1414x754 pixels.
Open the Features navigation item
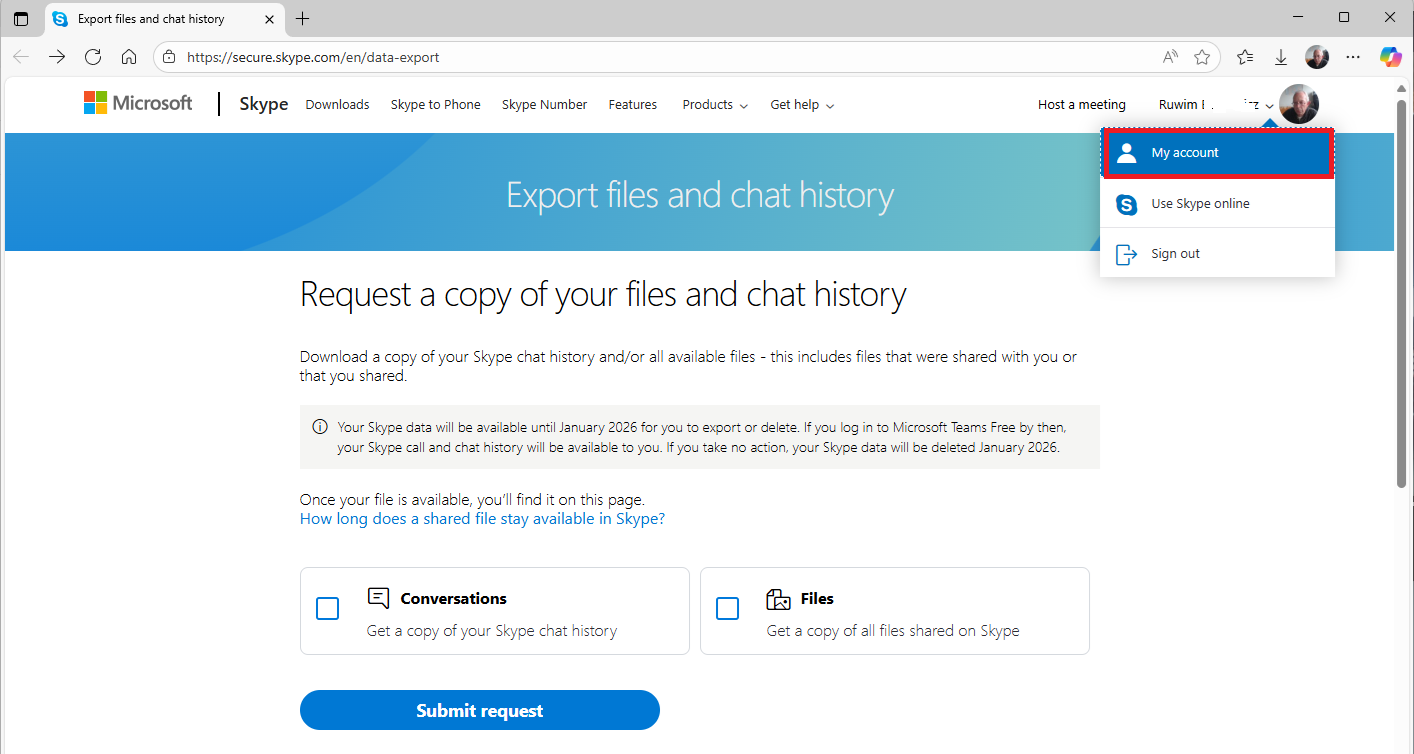point(633,104)
